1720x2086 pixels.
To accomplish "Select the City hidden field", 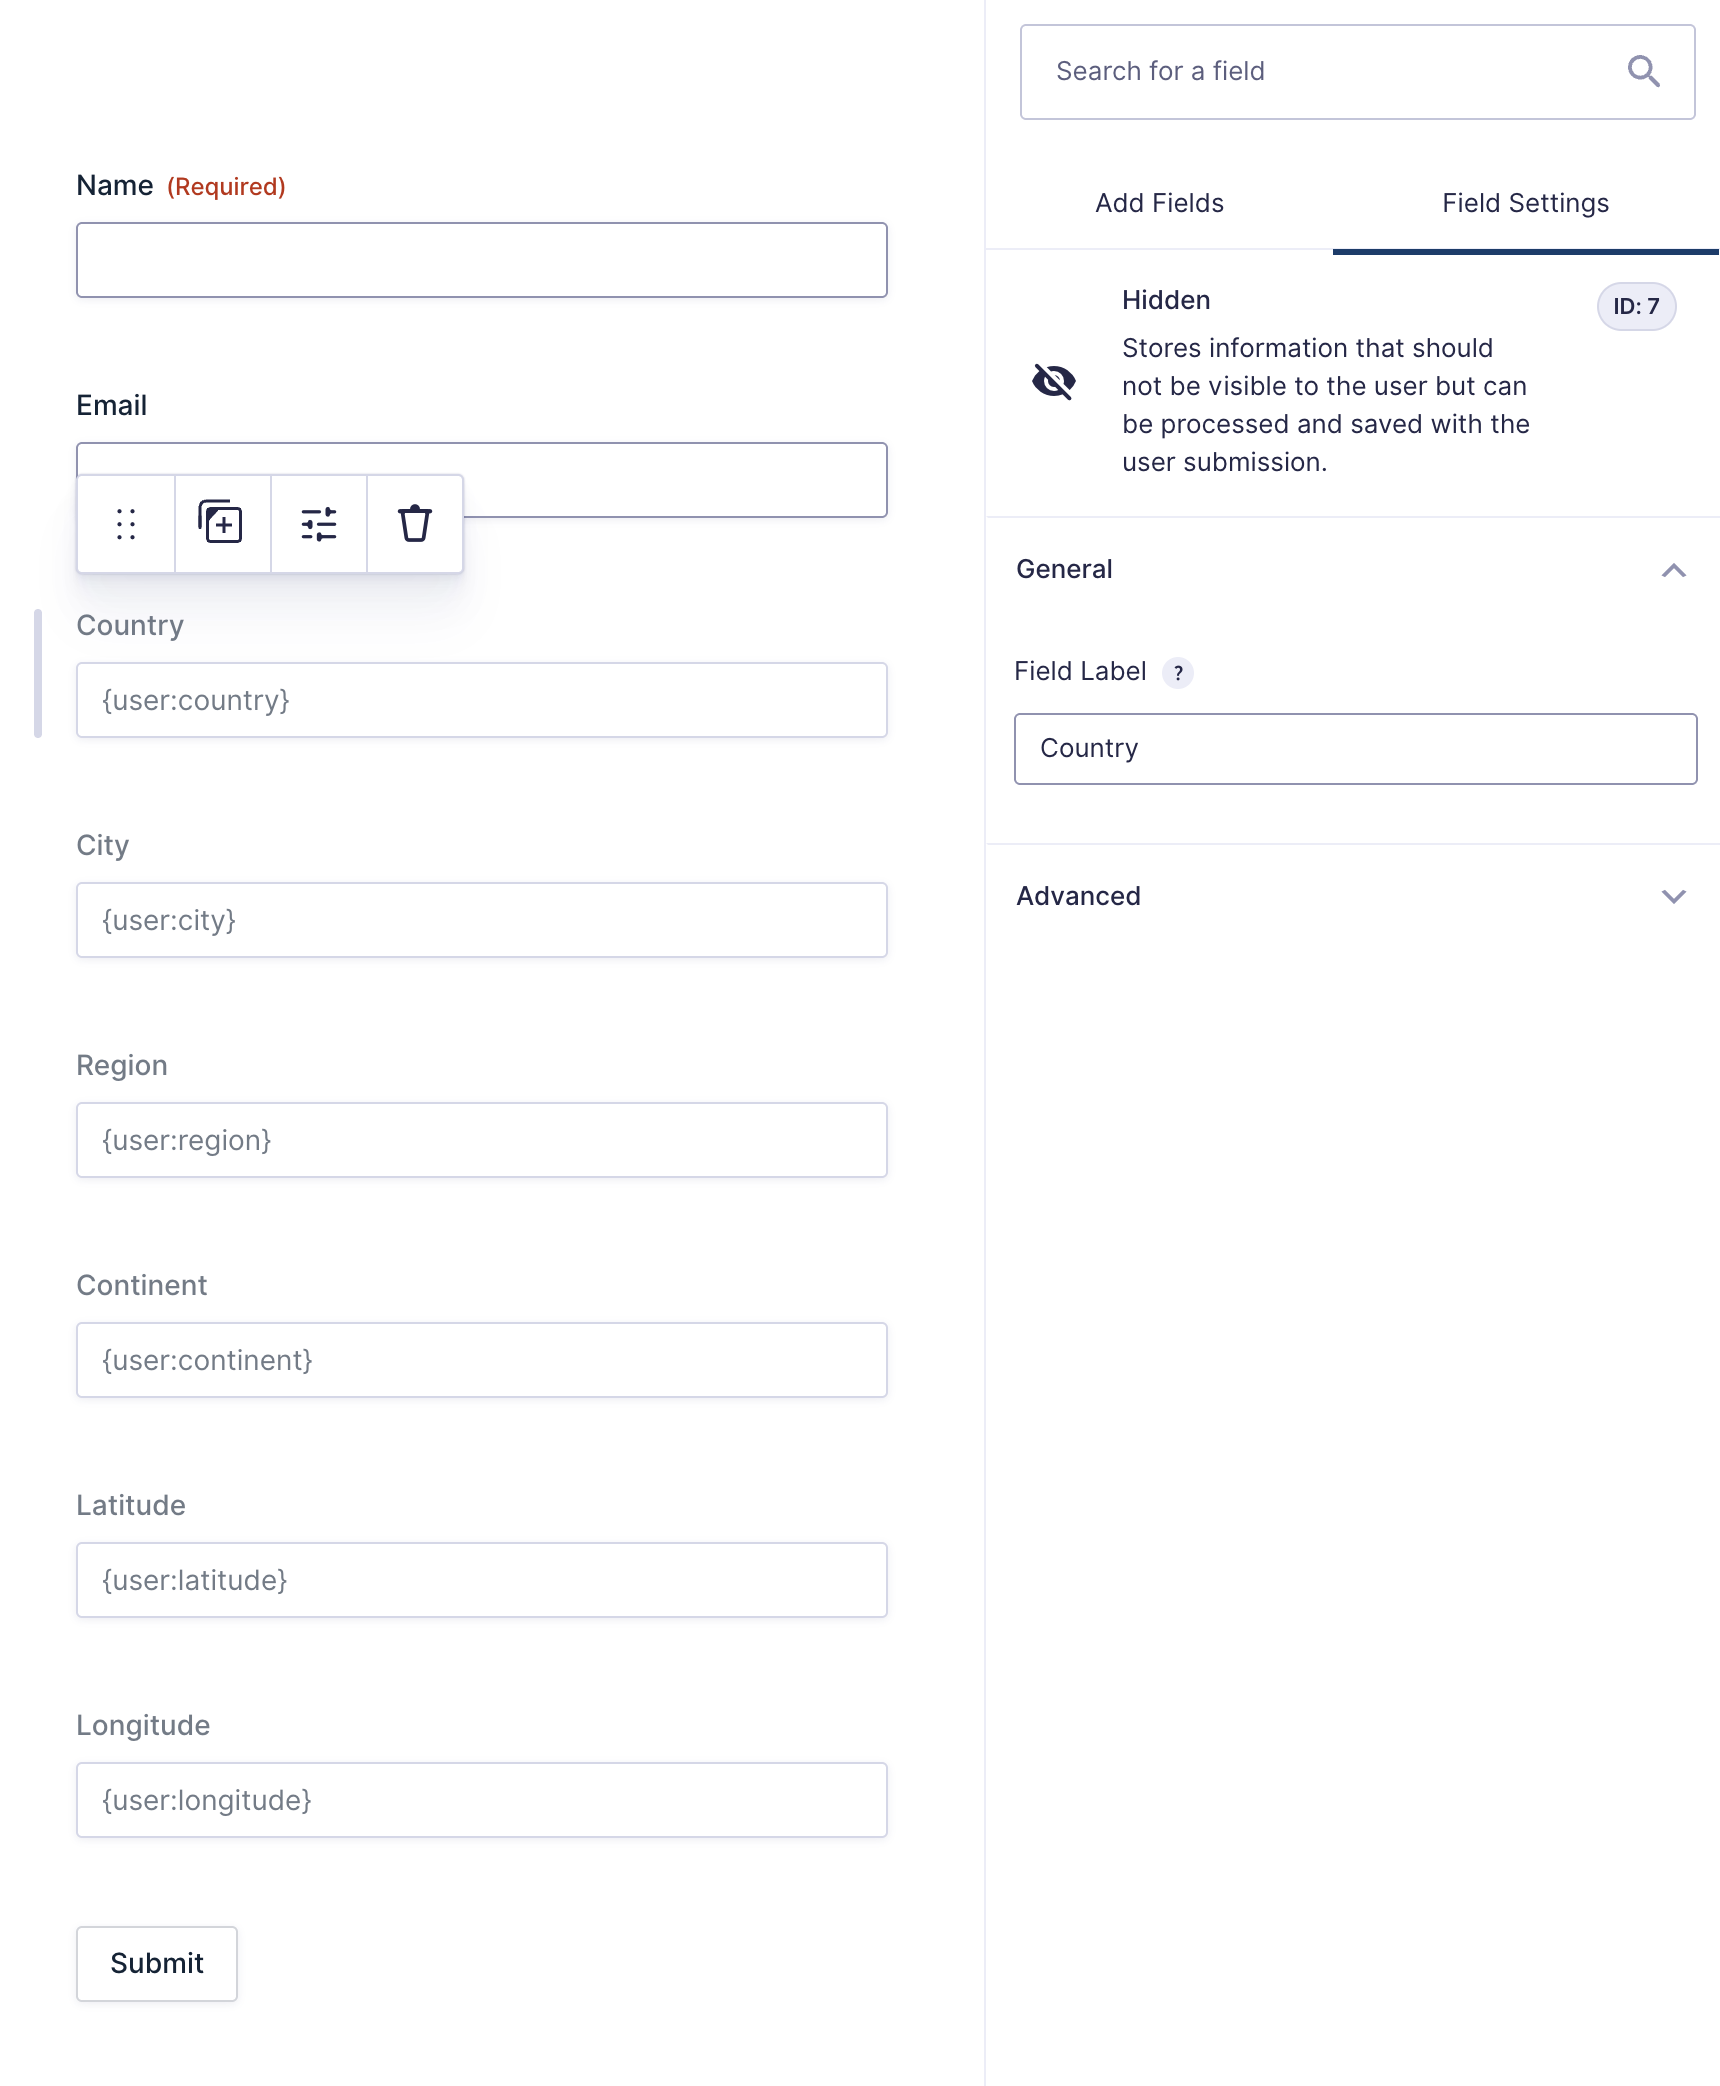I will pyautogui.click(x=482, y=920).
